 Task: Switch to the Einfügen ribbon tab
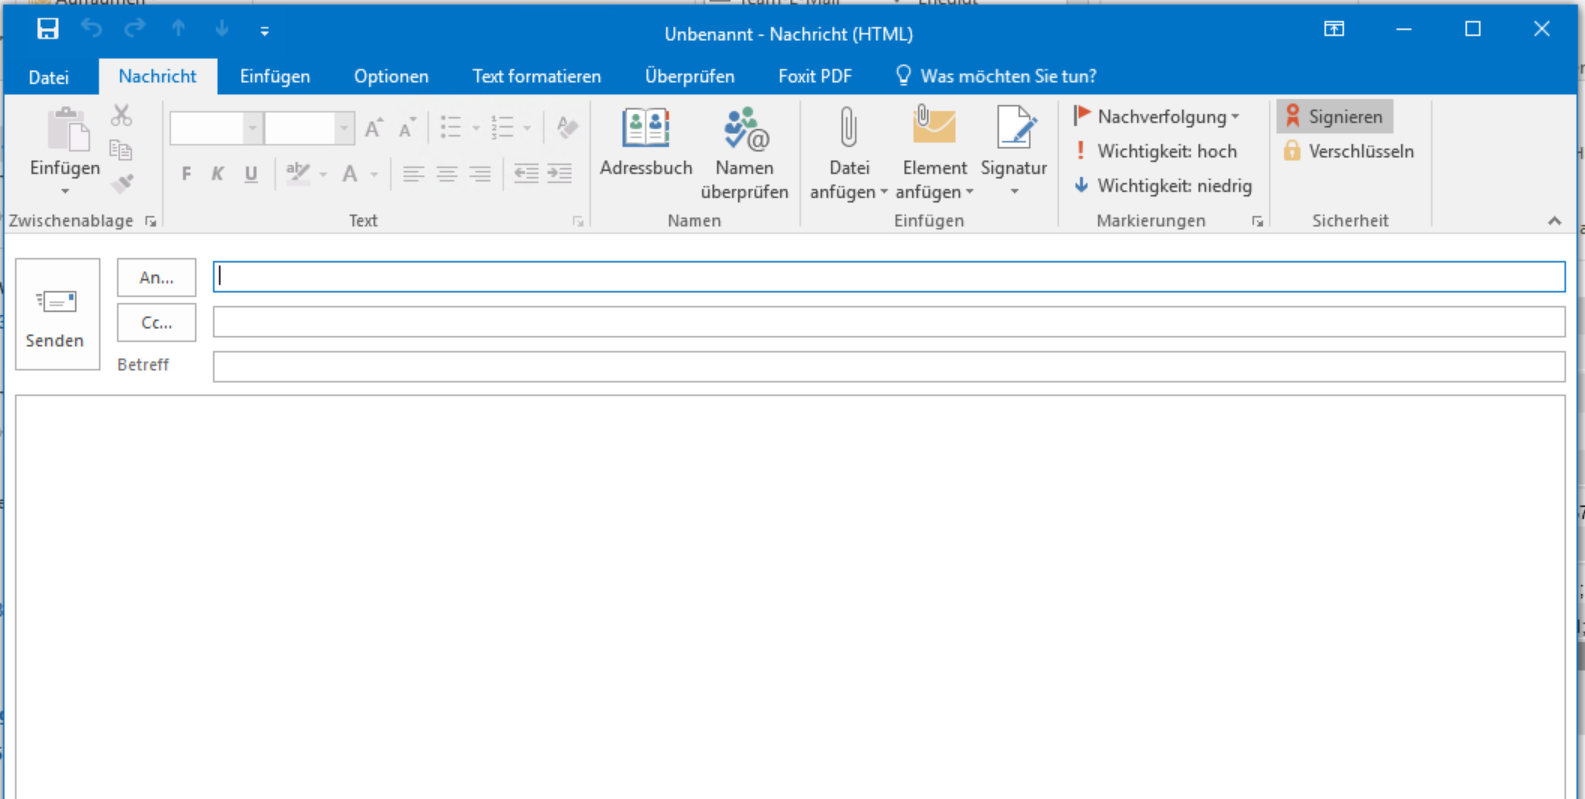click(275, 76)
